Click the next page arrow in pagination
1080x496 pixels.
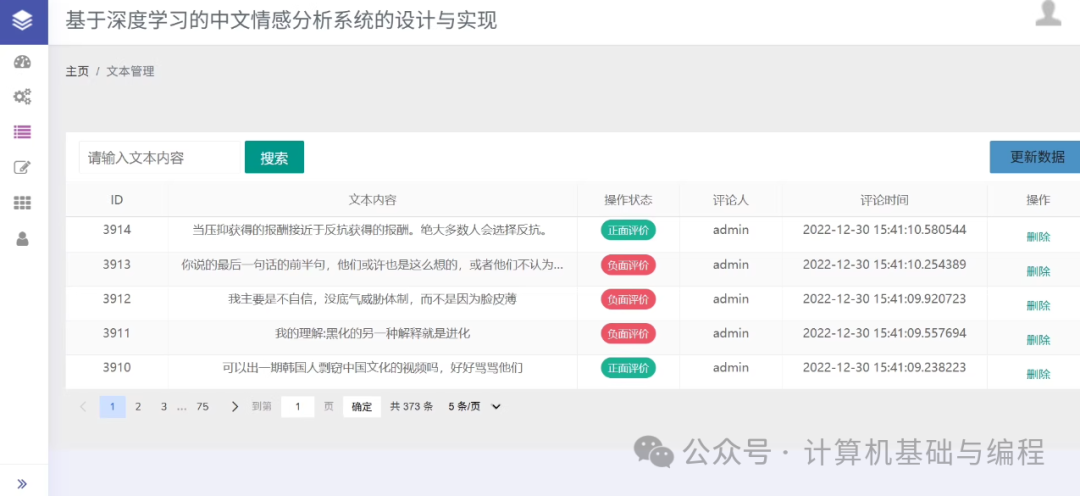point(235,407)
